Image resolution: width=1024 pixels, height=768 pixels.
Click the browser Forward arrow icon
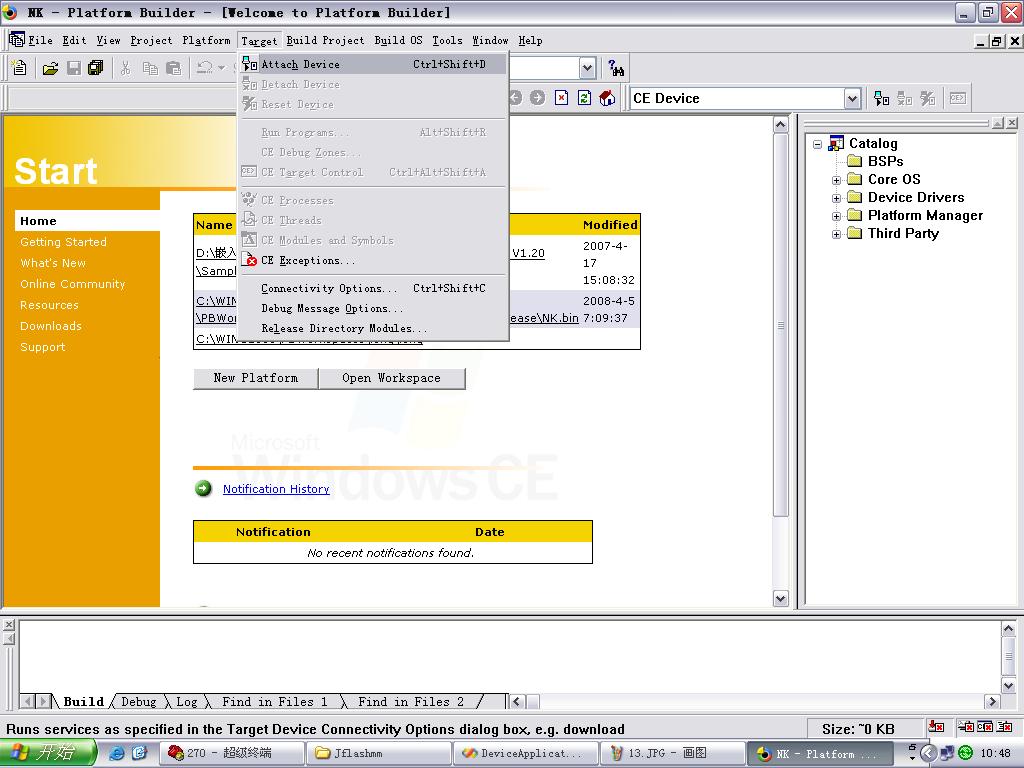pos(537,98)
